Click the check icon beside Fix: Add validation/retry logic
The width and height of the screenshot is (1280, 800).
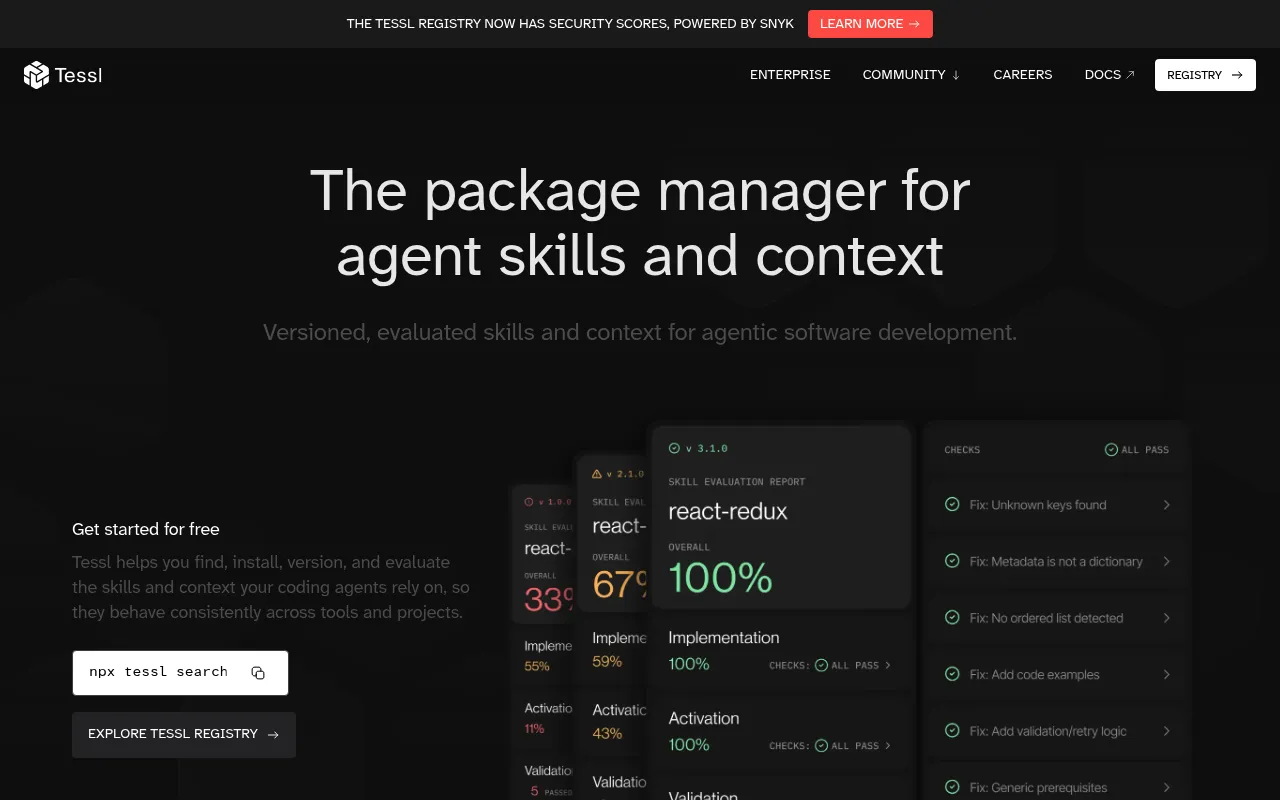(952, 731)
